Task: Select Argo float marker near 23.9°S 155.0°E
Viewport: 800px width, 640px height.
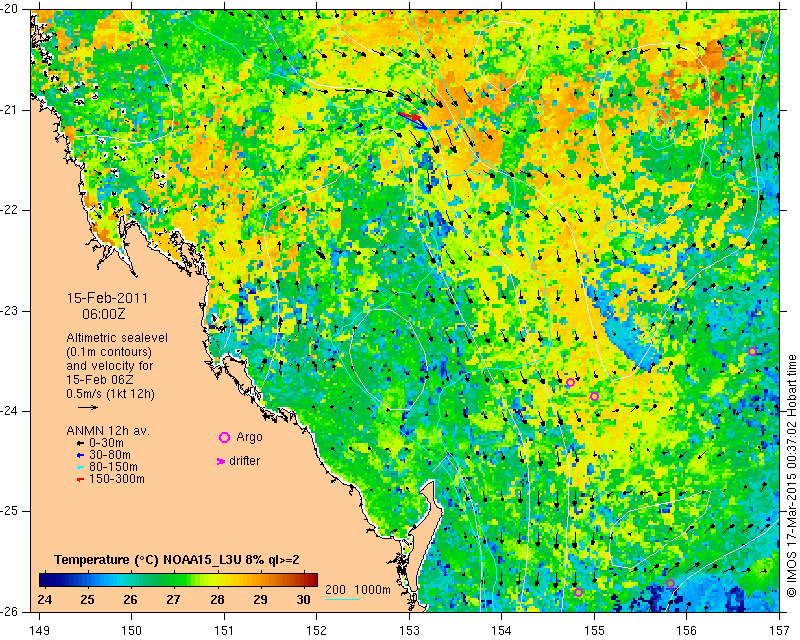Action: 594,397
